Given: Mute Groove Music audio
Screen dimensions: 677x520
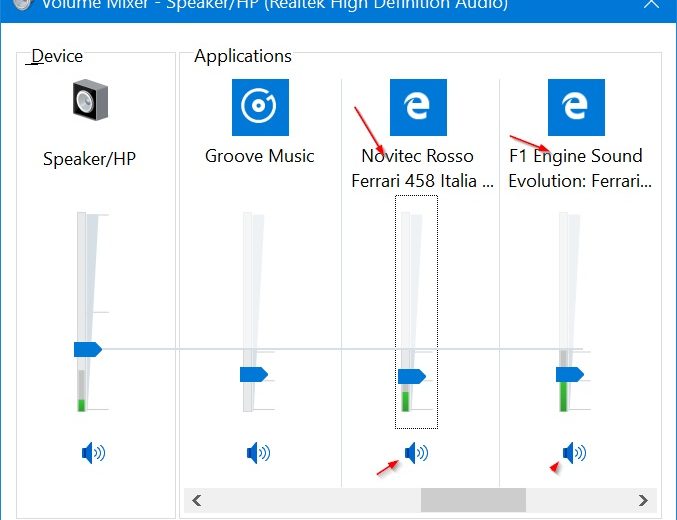Looking at the screenshot, I should pyautogui.click(x=258, y=453).
